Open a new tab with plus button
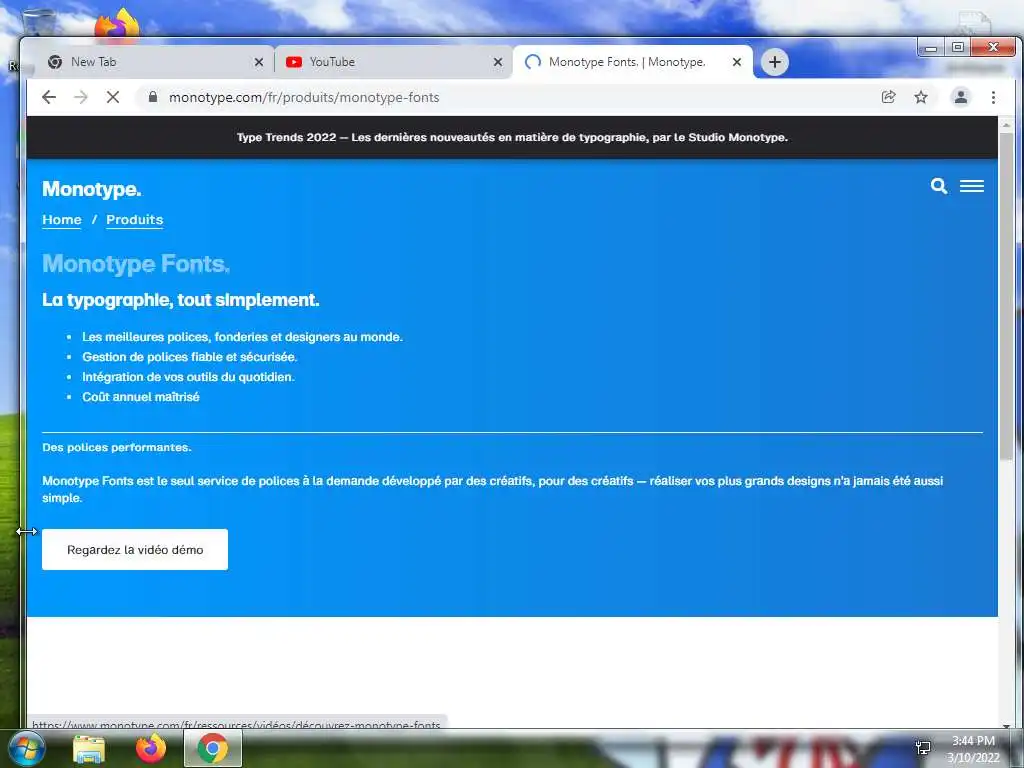This screenshot has width=1024, height=768. coord(775,62)
